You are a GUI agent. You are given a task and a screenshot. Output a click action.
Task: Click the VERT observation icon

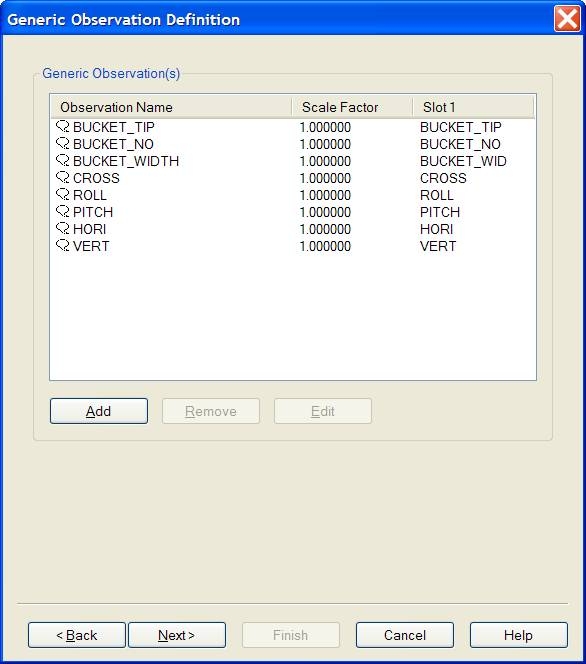tap(63, 245)
